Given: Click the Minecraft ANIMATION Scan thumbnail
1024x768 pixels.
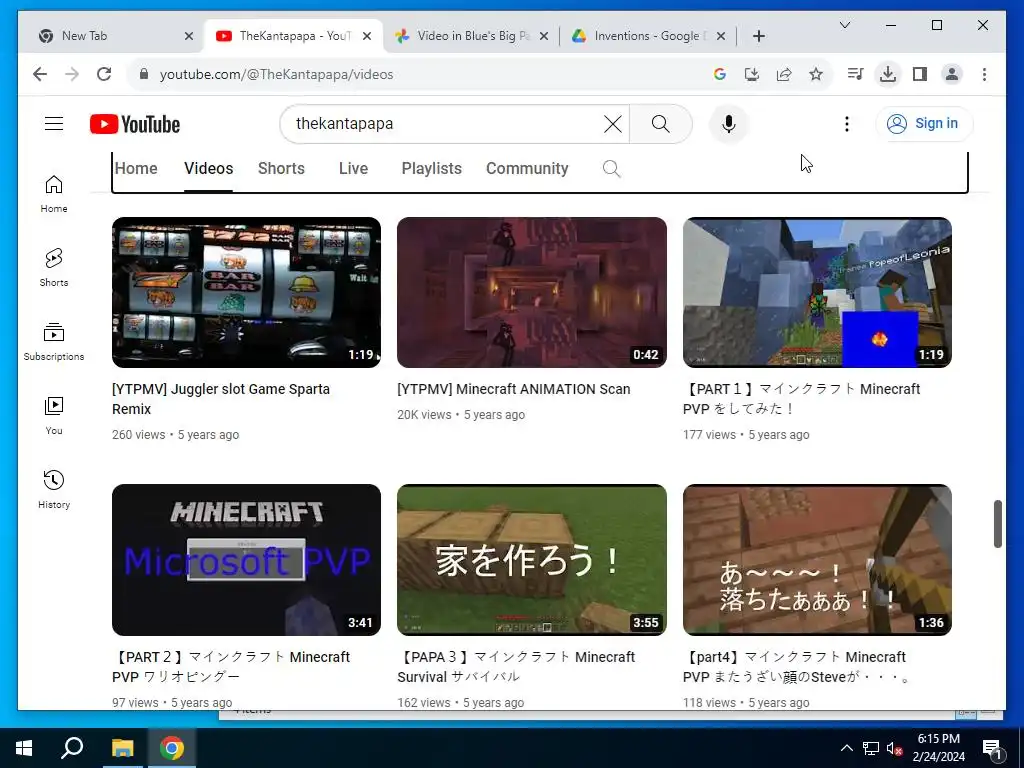Looking at the screenshot, I should [532, 293].
